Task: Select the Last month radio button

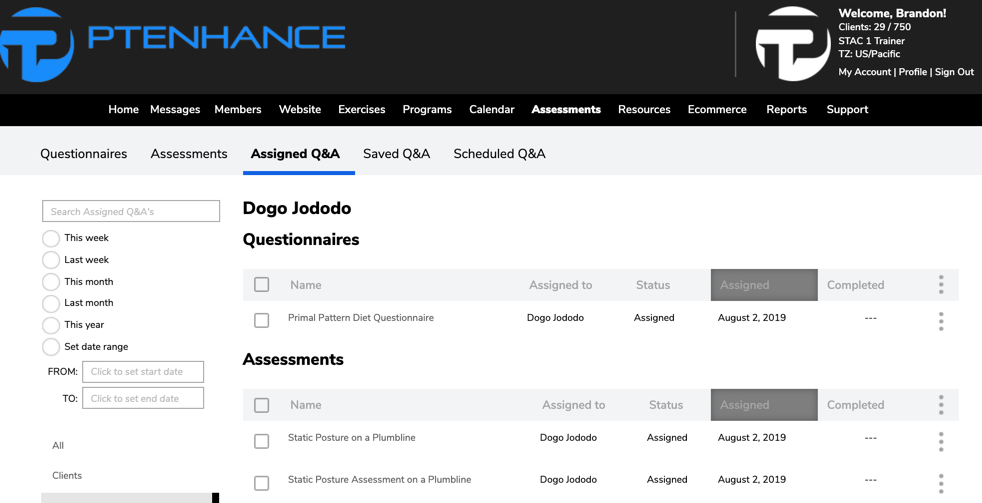Action: pyautogui.click(x=51, y=303)
